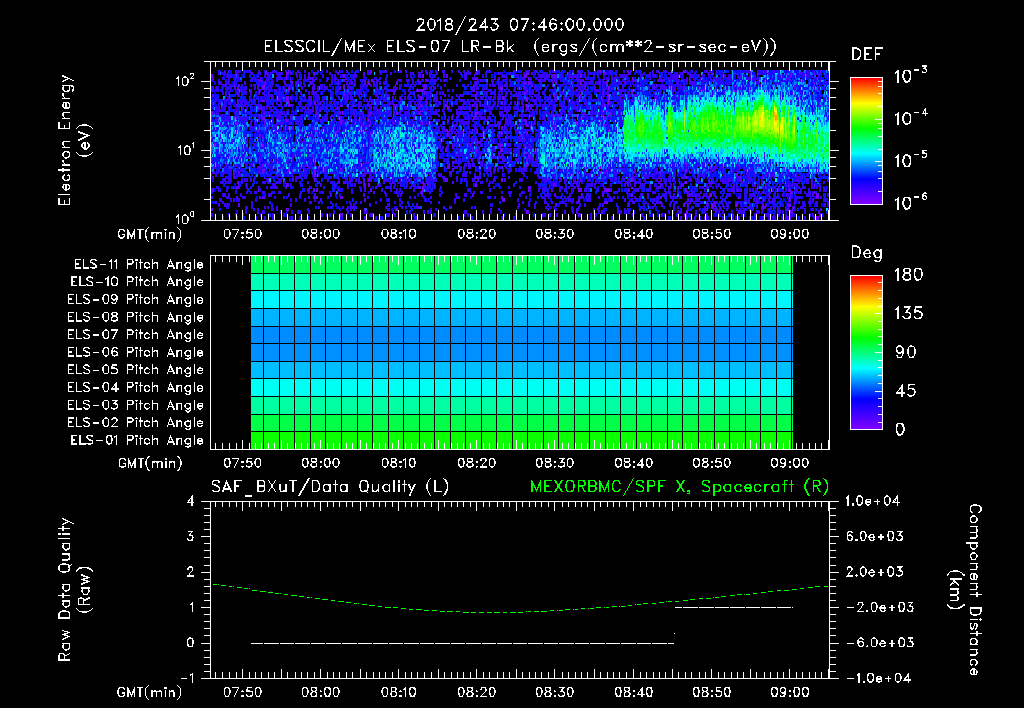
Task: Click the DEF color bar legend
Action: point(866,140)
